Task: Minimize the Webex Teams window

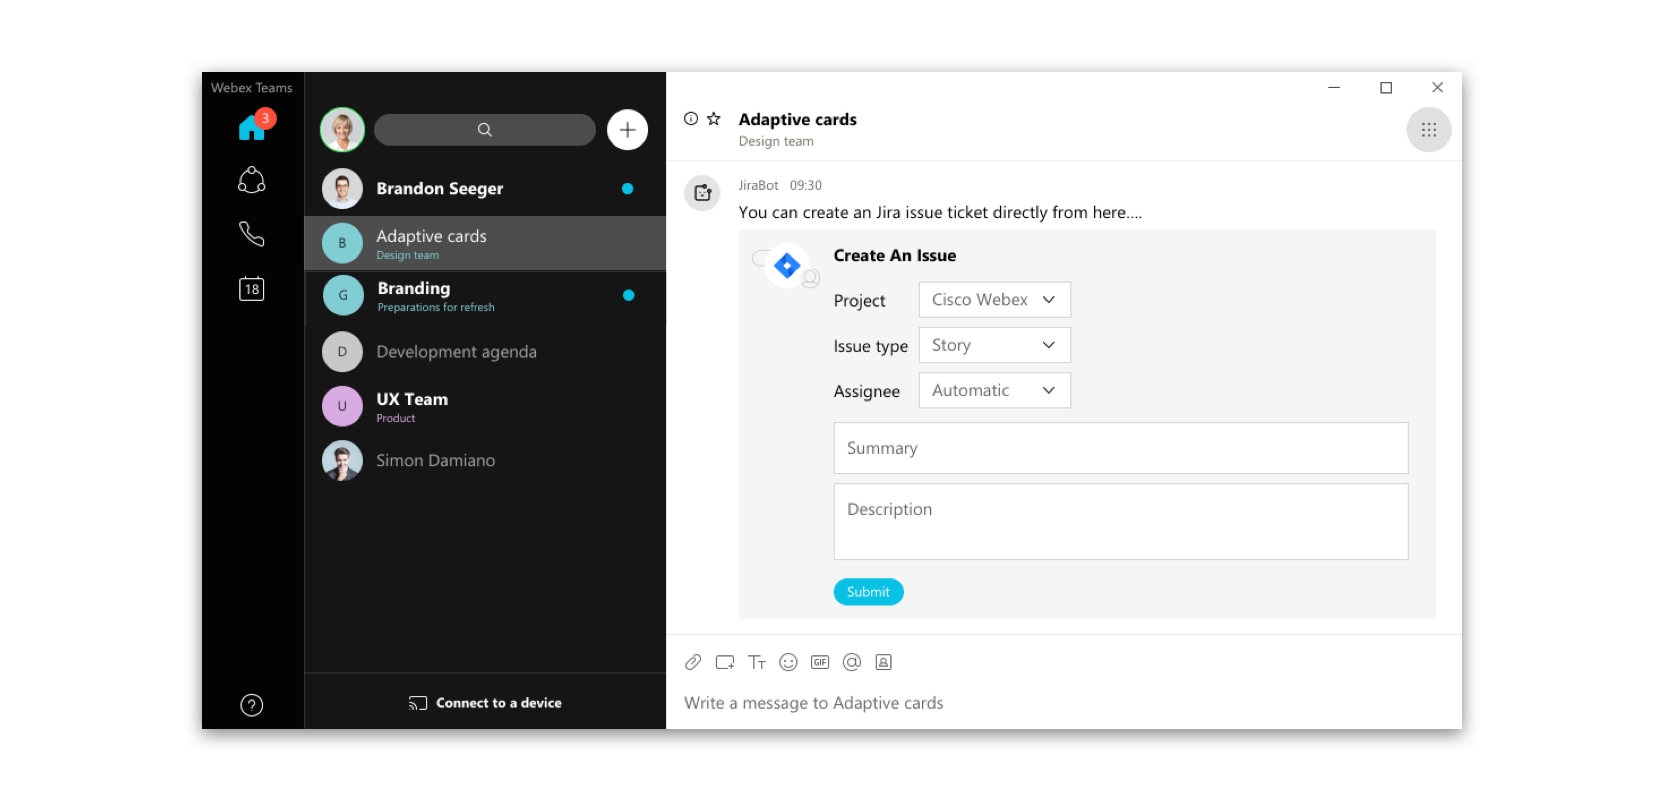Action: 1334,88
